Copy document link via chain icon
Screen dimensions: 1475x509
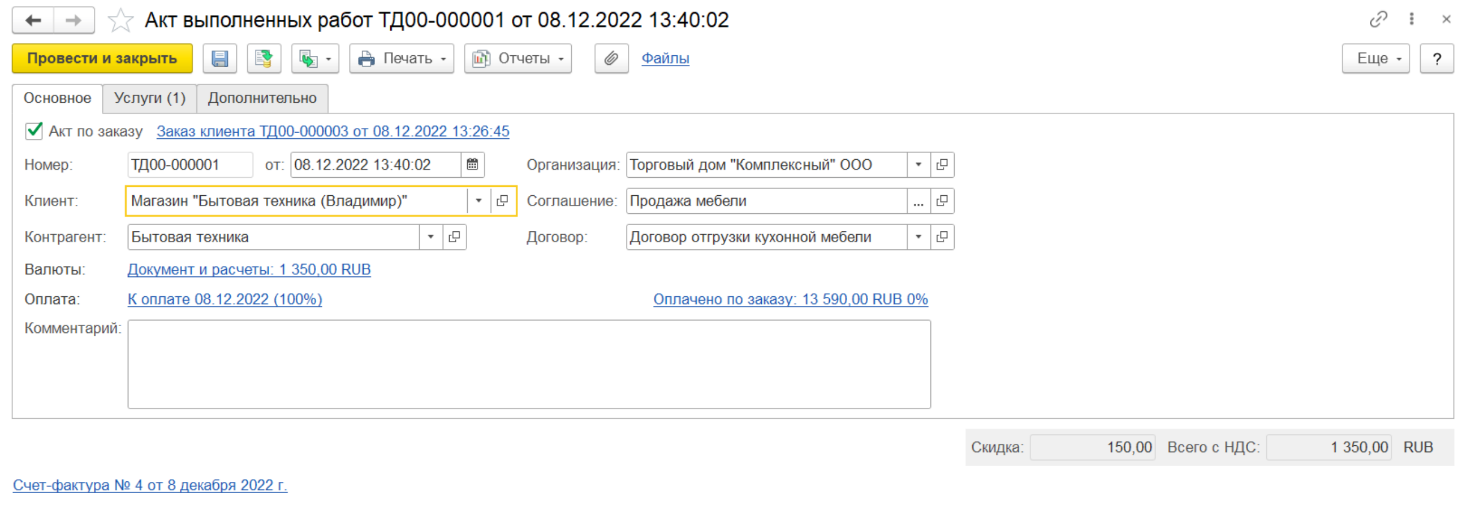[x=1378, y=20]
